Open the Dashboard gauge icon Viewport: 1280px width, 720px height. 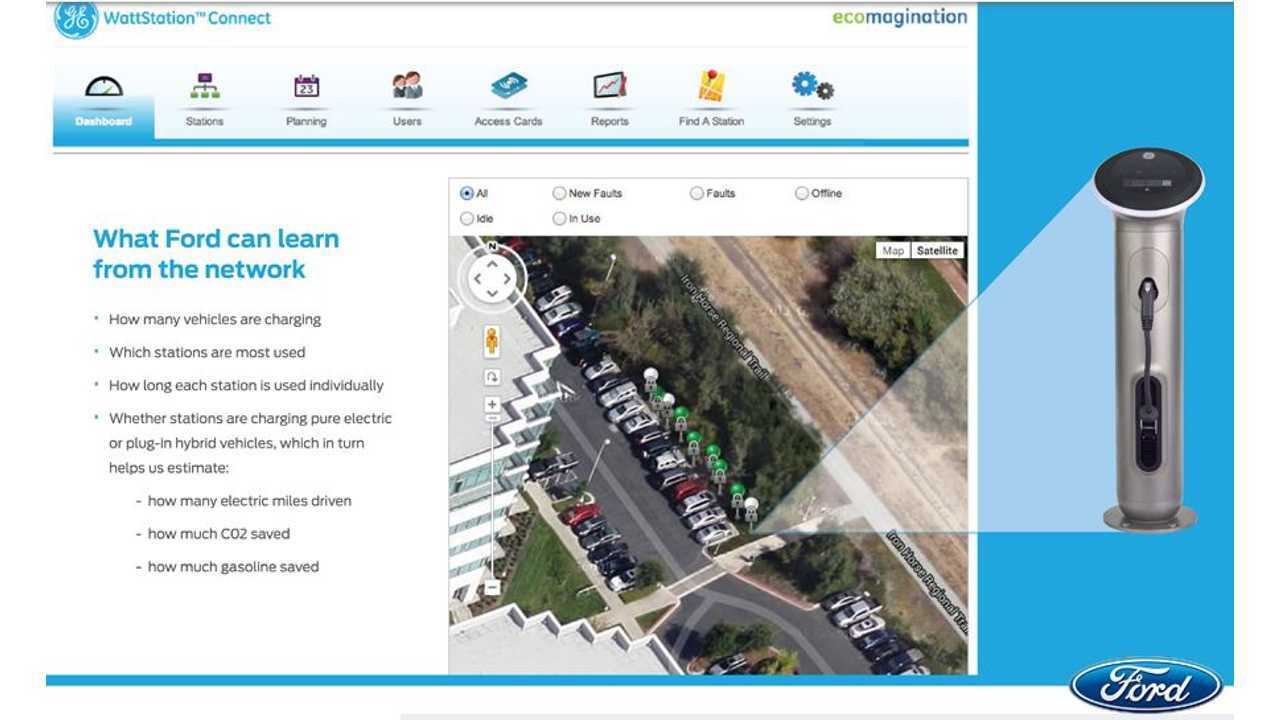point(104,87)
